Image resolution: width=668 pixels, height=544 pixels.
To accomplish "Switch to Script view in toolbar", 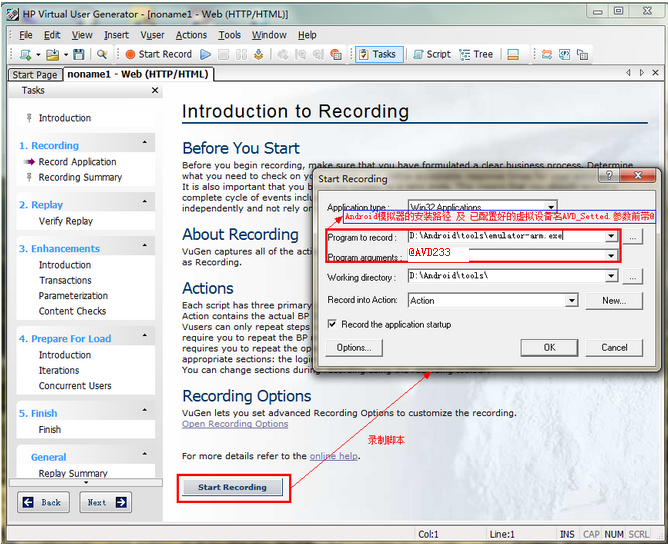I will click(432, 55).
